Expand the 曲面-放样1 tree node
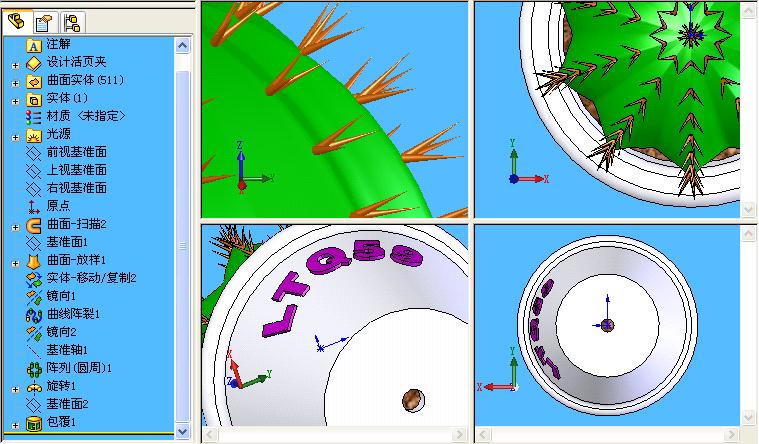Screen dimensions: 759x444 click(x=15, y=263)
